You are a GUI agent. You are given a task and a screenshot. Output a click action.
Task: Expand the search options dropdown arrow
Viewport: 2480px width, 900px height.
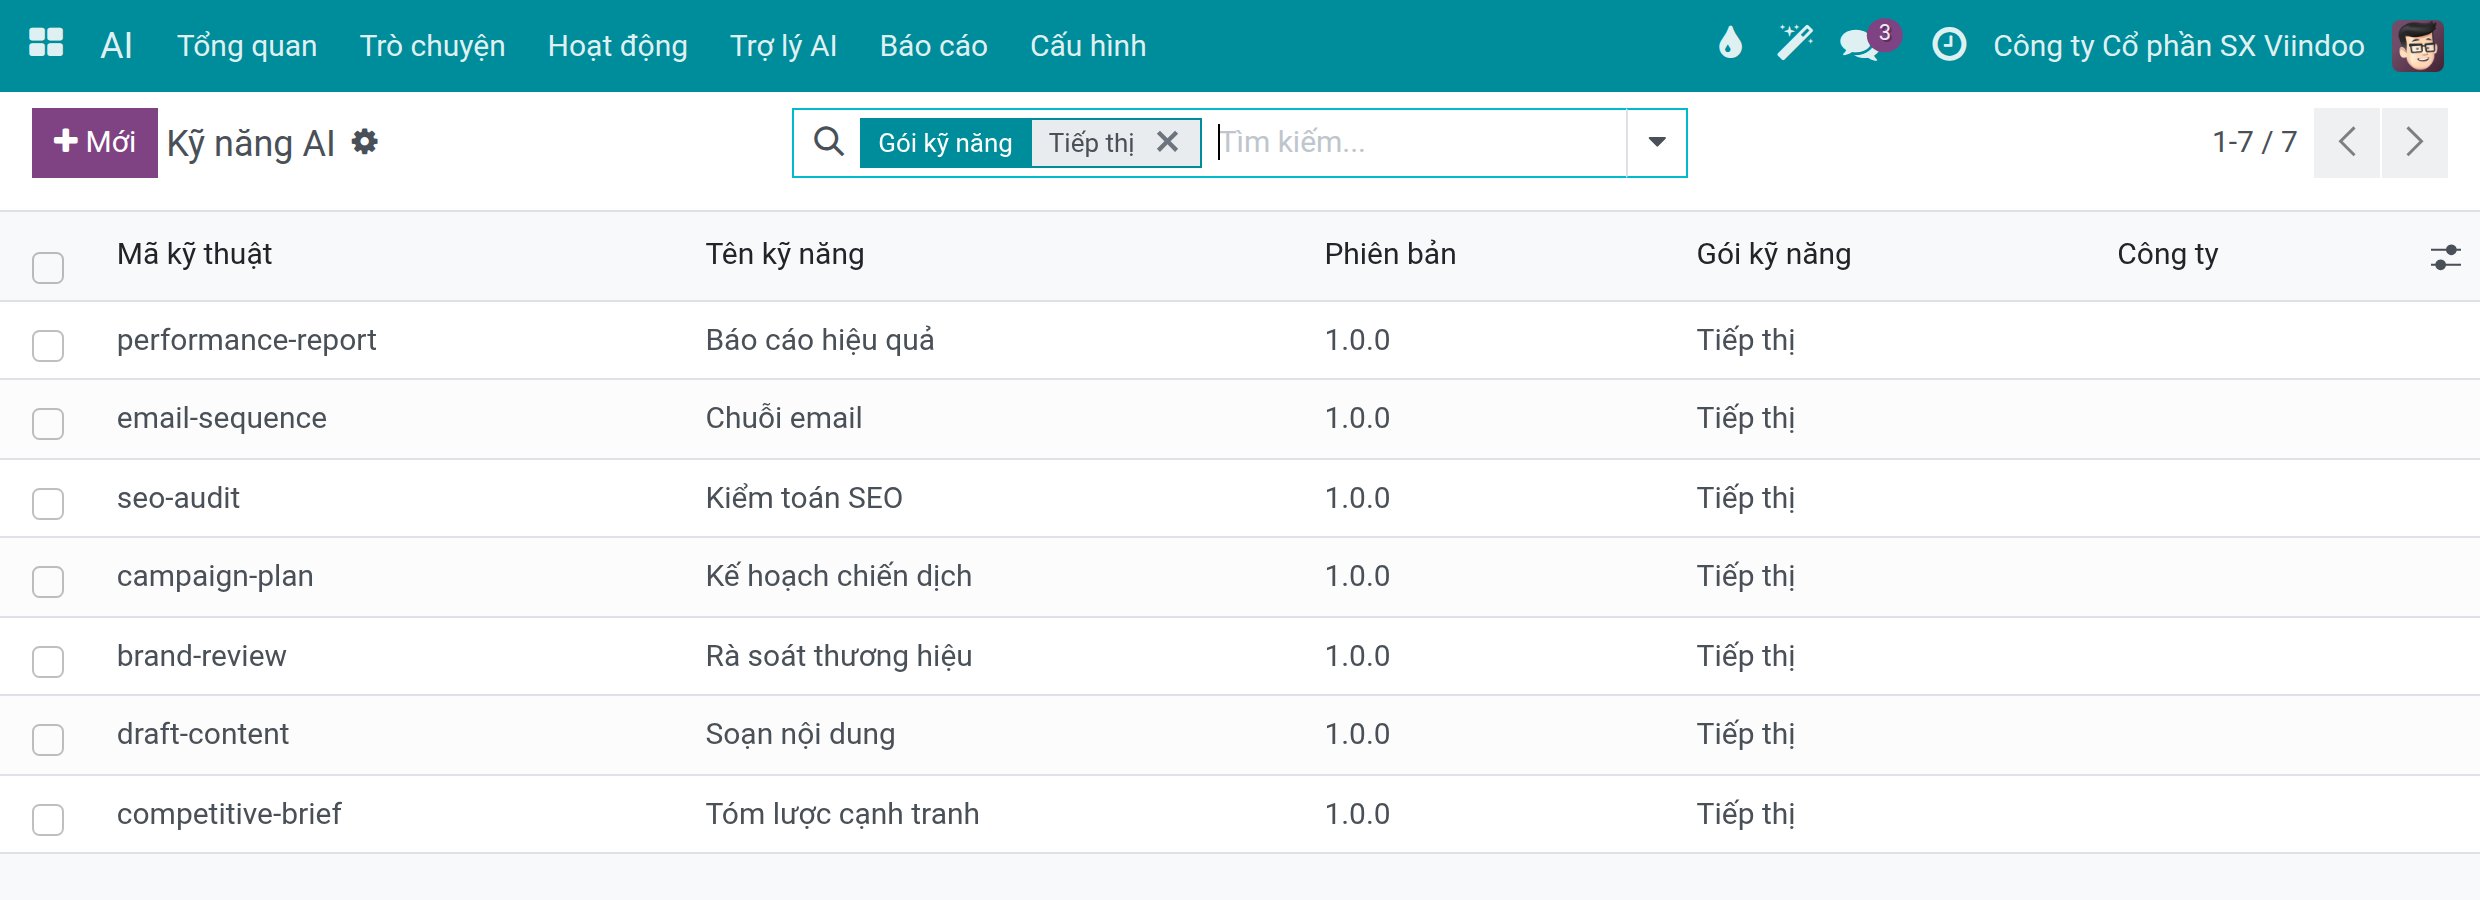pyautogui.click(x=1657, y=142)
